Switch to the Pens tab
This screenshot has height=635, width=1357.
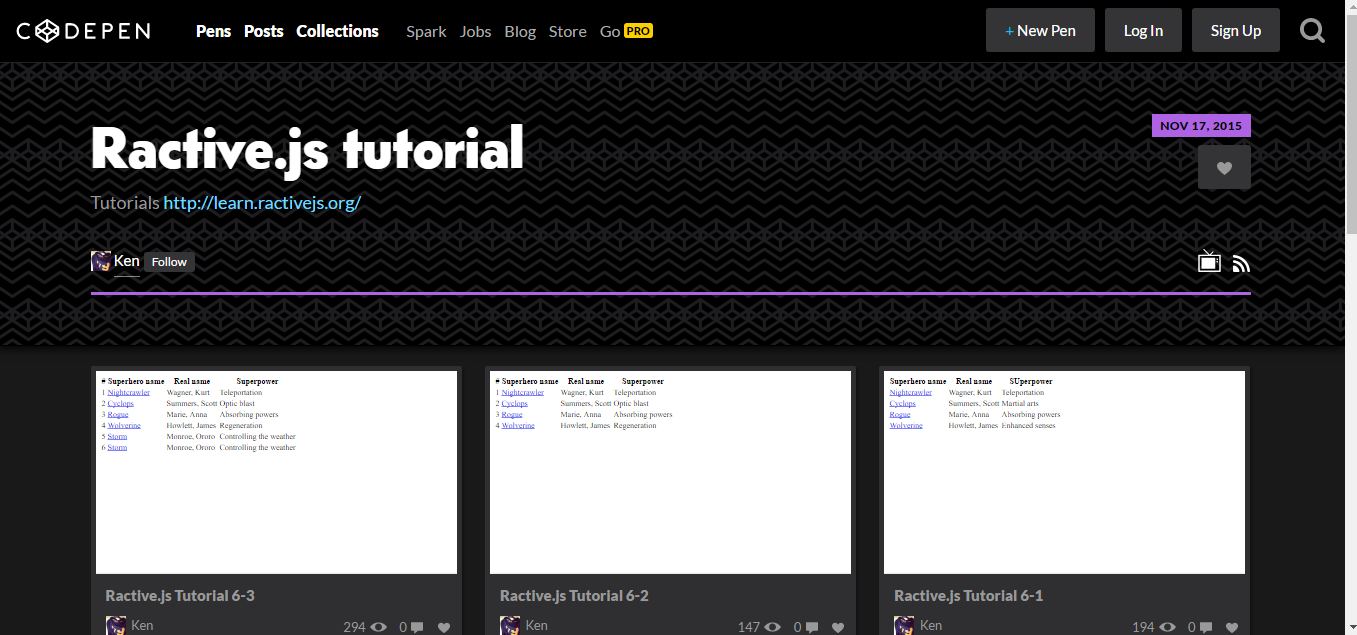(213, 31)
